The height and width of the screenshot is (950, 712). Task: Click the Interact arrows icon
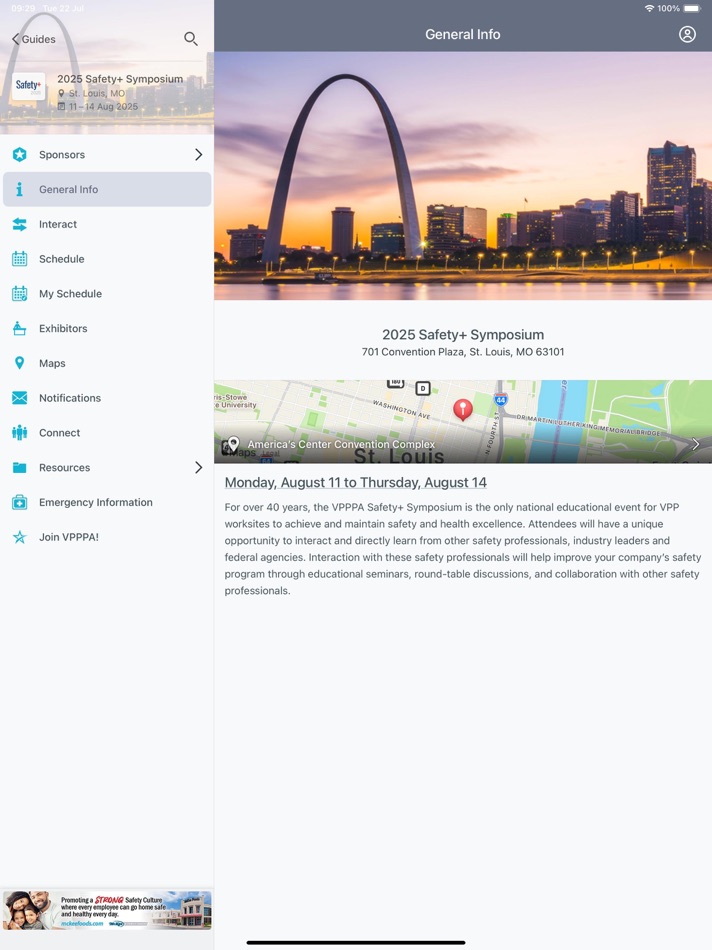[x=19, y=224]
